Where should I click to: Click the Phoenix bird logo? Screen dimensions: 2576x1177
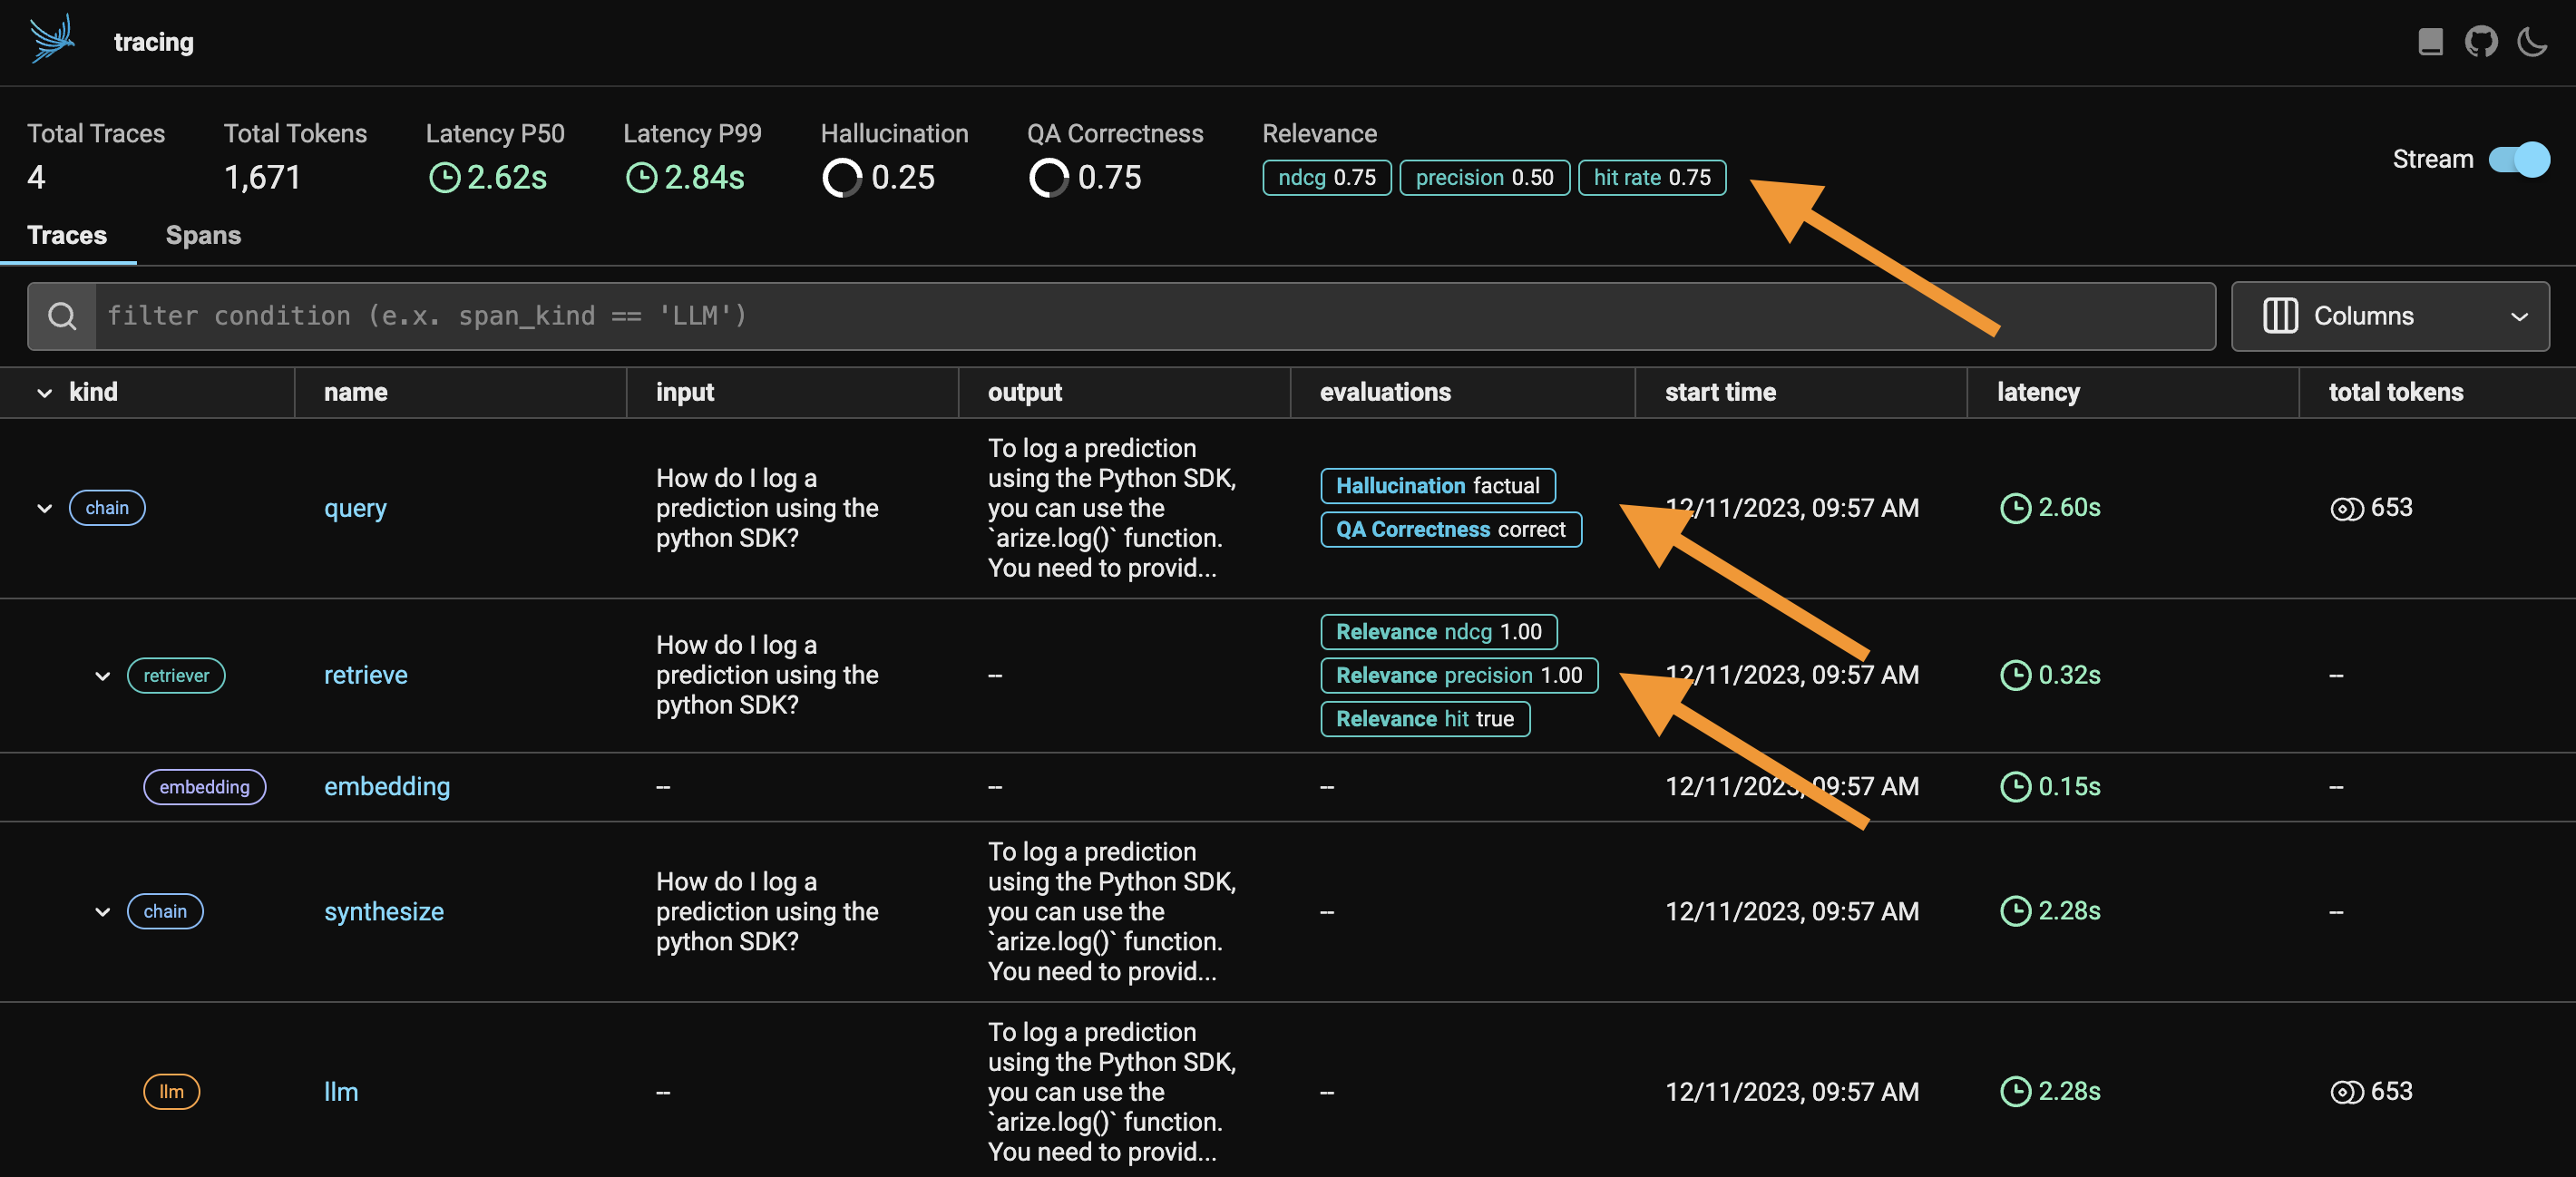pyautogui.click(x=52, y=40)
